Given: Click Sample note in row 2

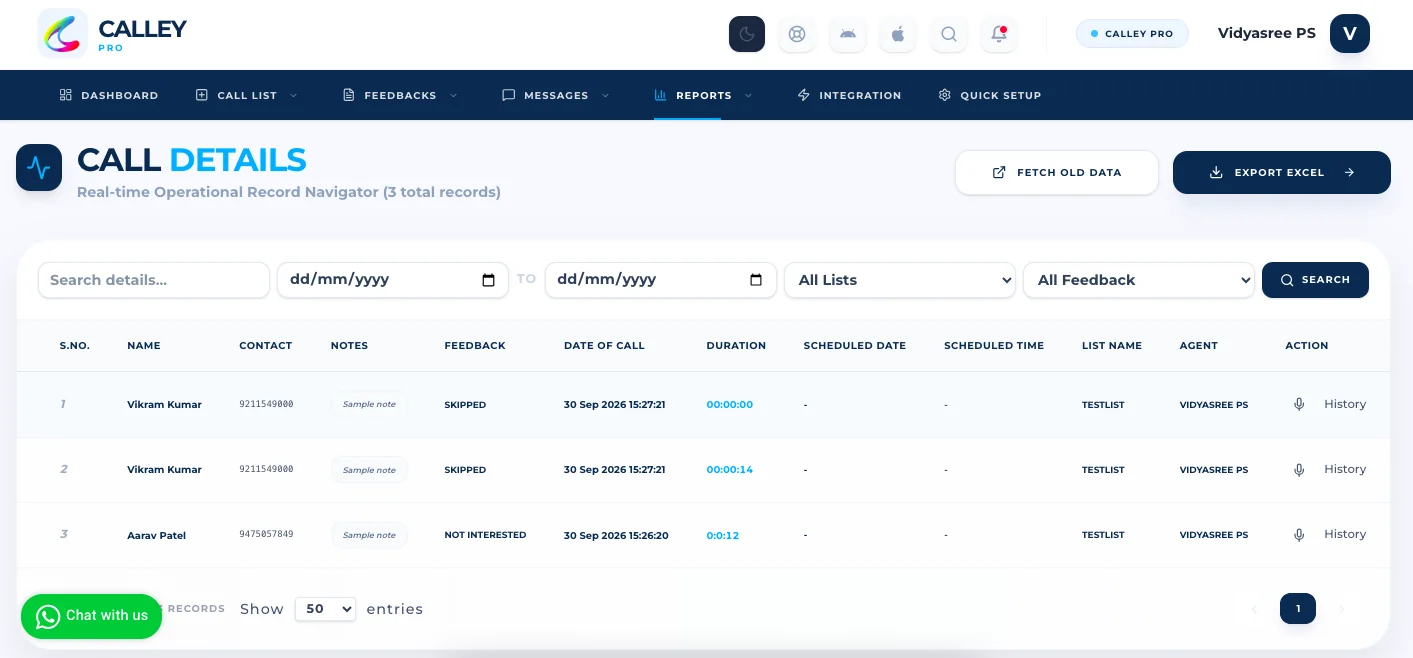Looking at the screenshot, I should (369, 470).
